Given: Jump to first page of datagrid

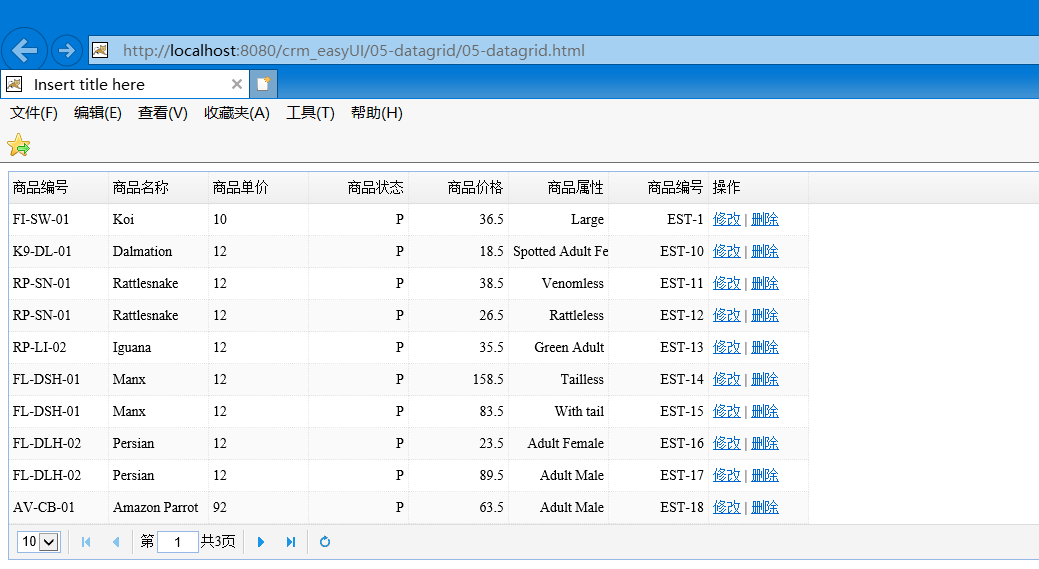Looking at the screenshot, I should pos(86,542).
